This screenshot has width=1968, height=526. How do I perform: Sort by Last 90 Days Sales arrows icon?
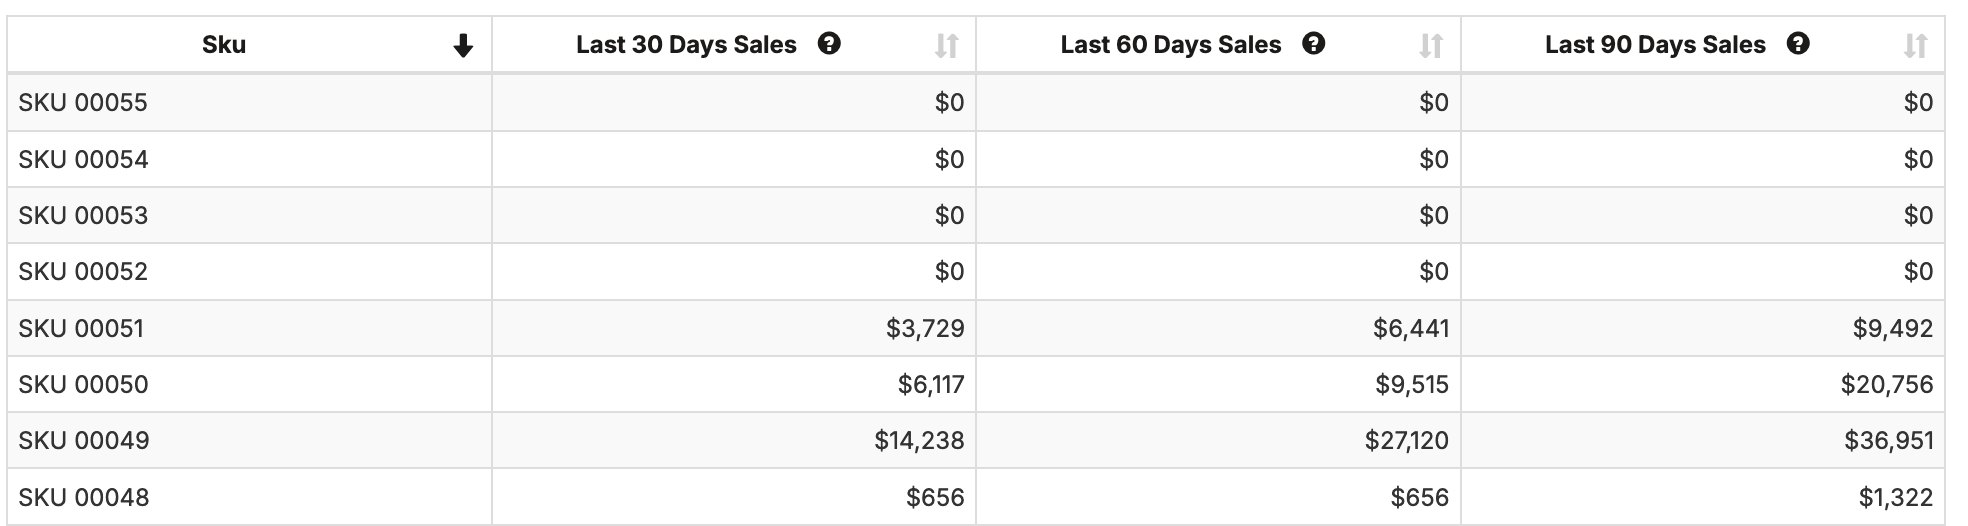tap(1915, 46)
